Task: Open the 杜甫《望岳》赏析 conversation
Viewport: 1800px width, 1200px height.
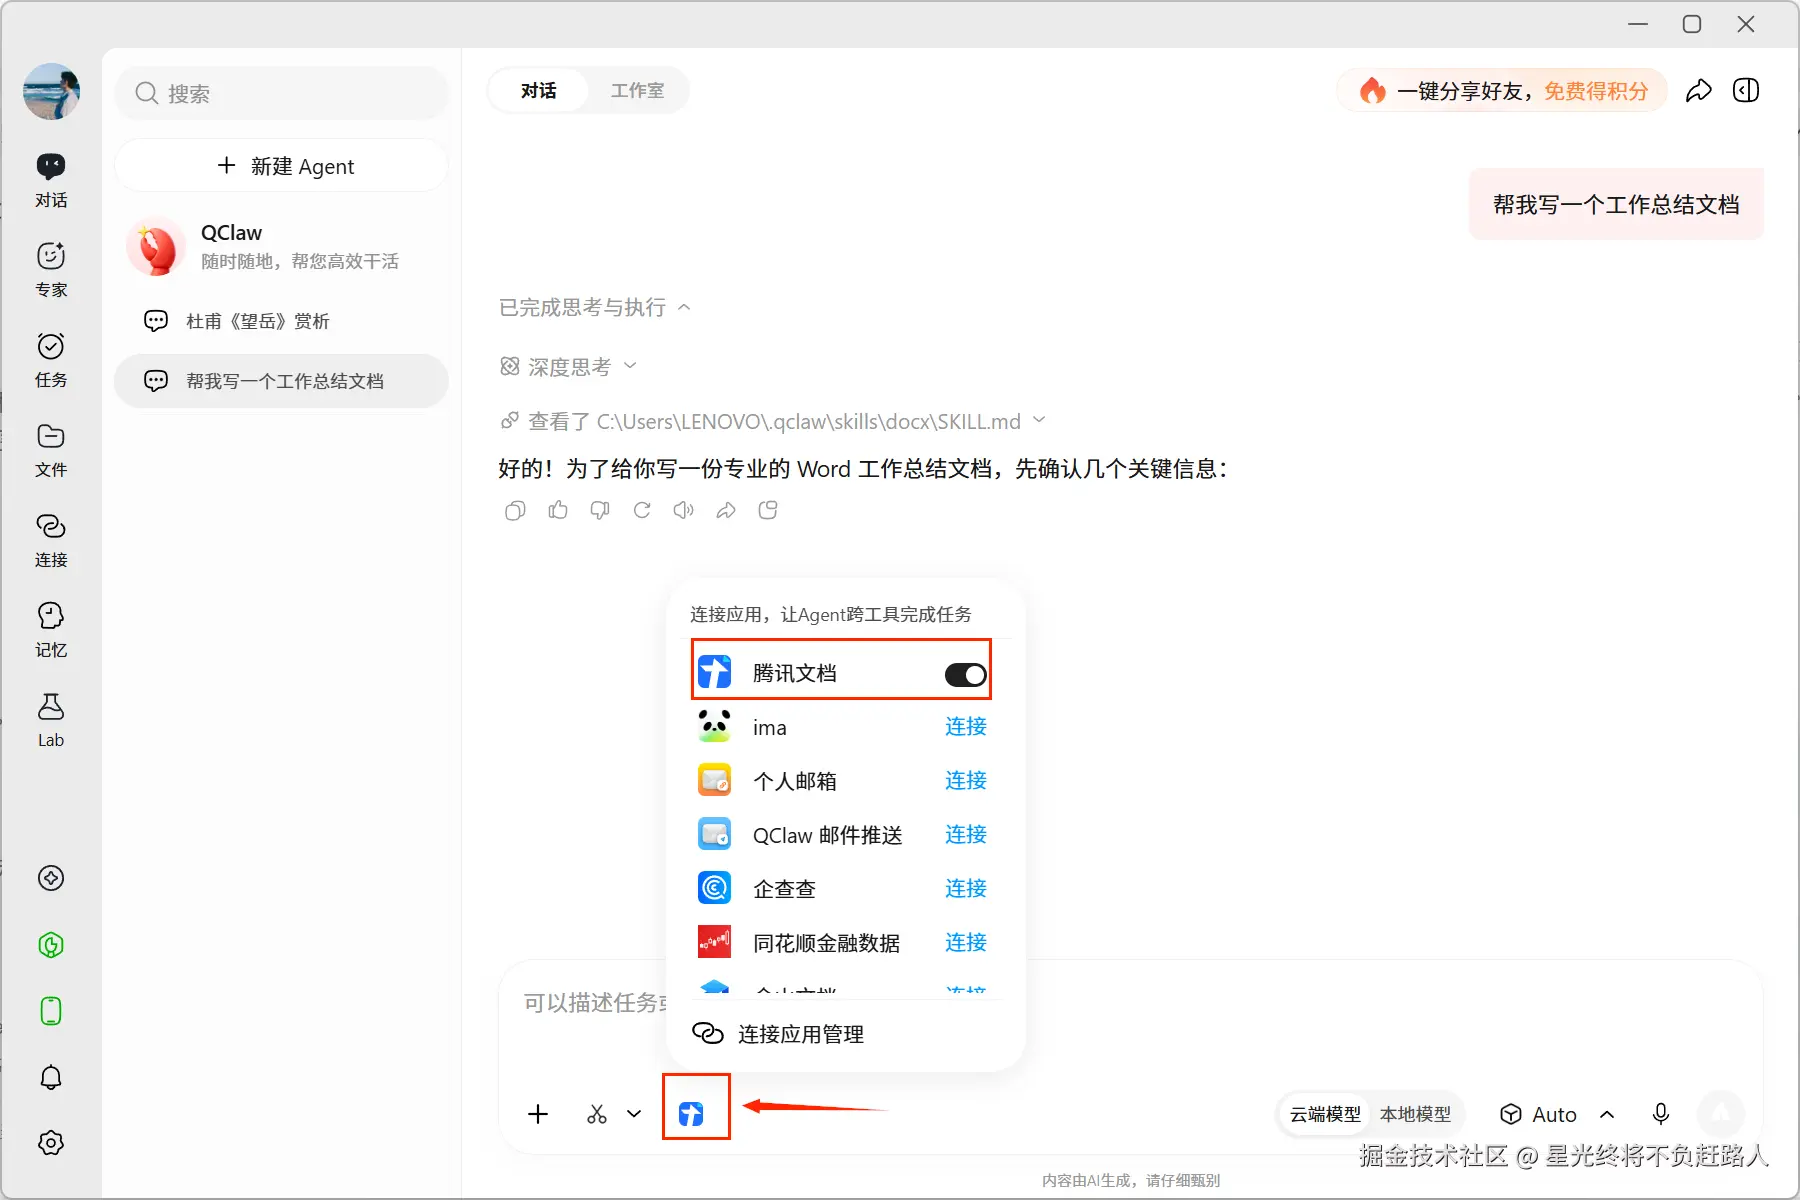Action: [281, 321]
